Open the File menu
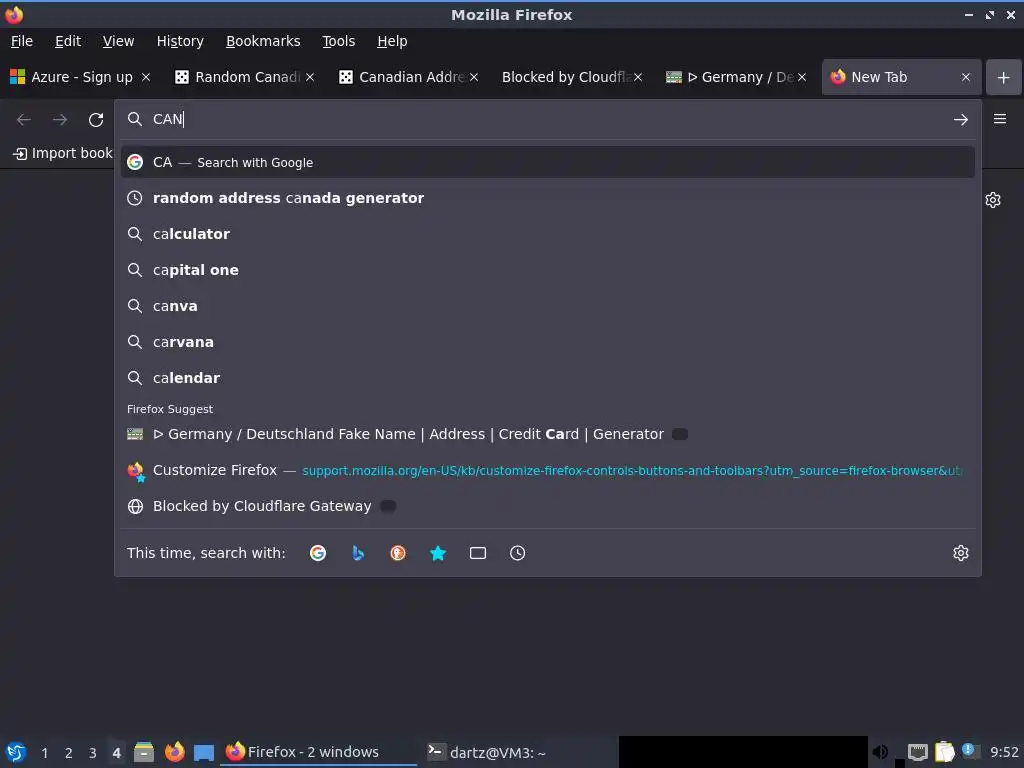Image resolution: width=1024 pixels, height=768 pixels. (x=22, y=41)
